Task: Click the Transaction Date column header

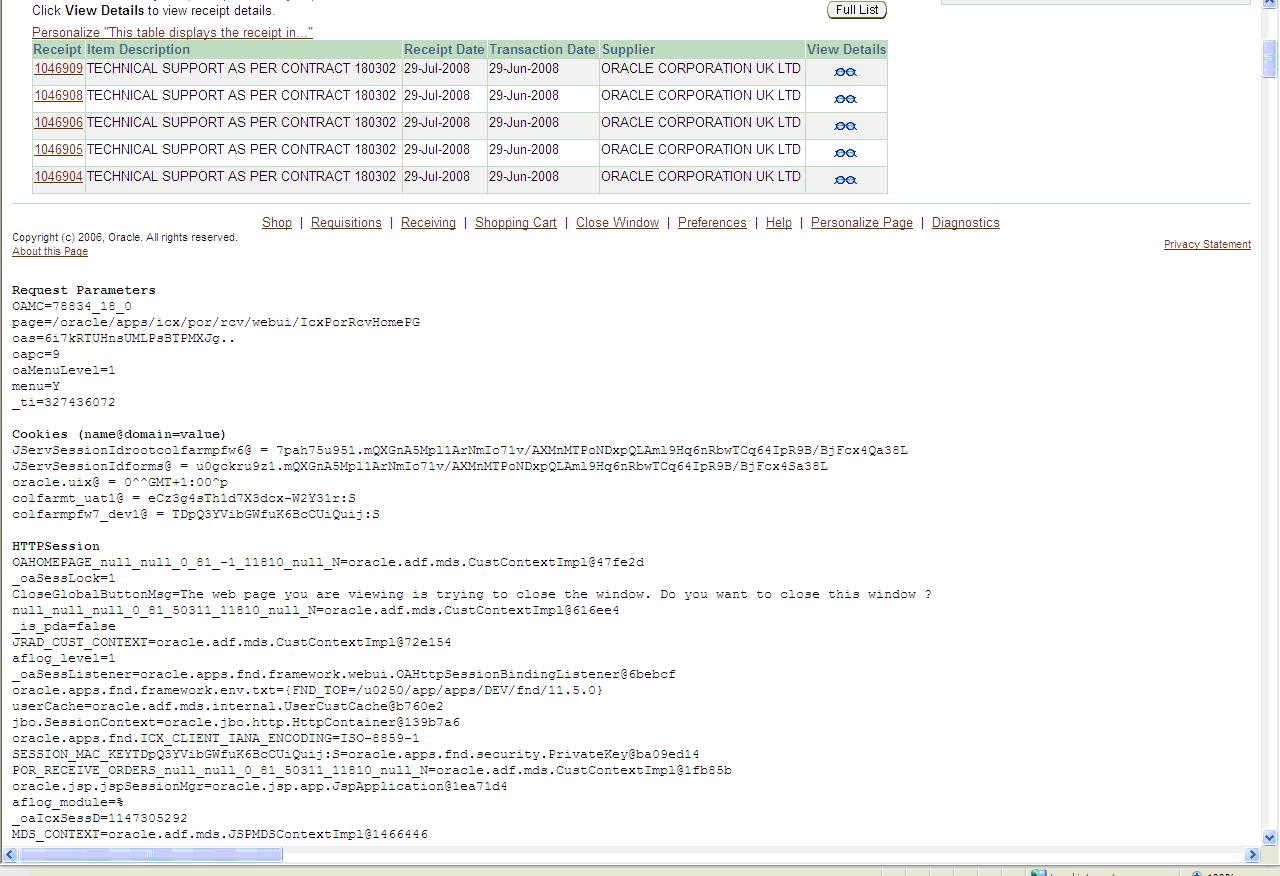Action: click(x=542, y=49)
